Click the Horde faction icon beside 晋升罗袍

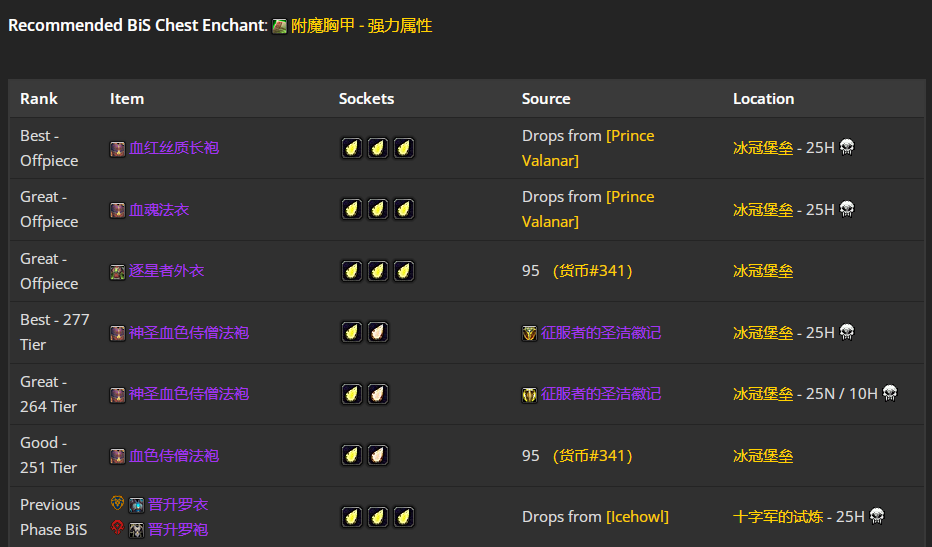pyautogui.click(x=118, y=529)
